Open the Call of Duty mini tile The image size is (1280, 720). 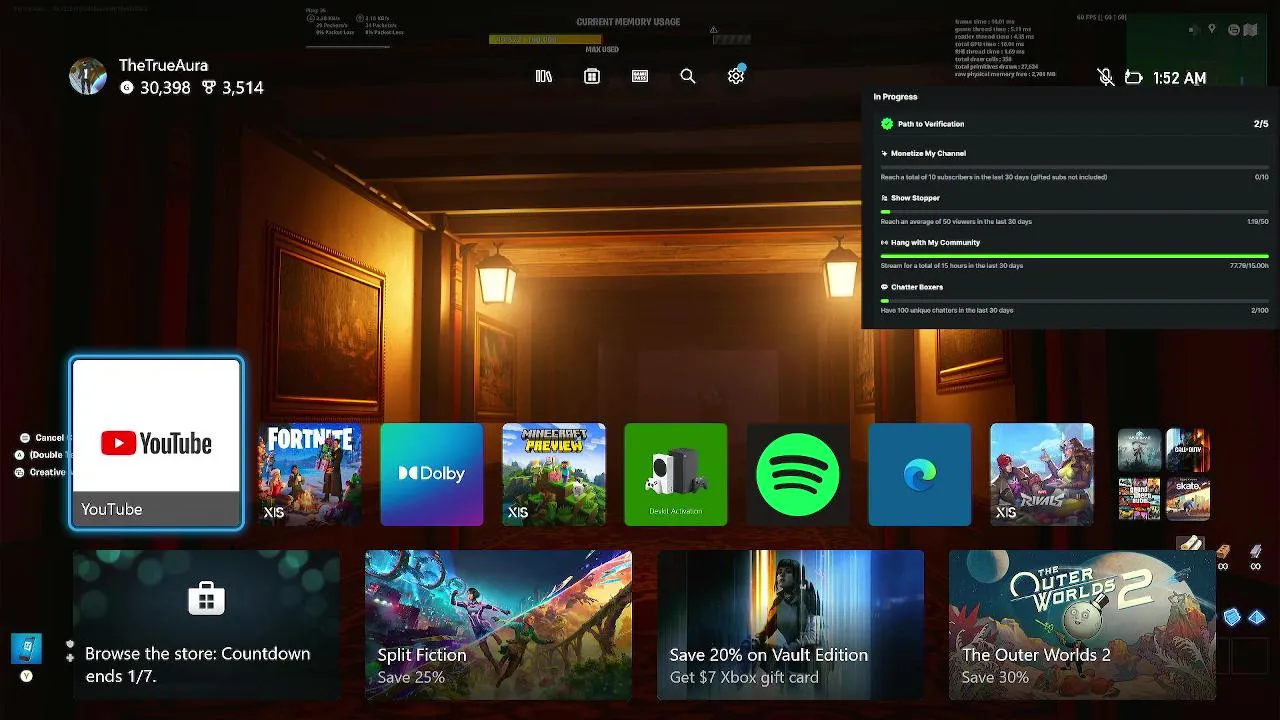coord(1188,450)
